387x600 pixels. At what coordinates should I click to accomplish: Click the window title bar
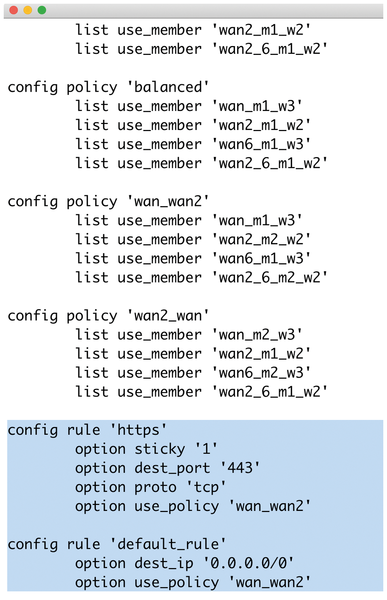click(x=193, y=10)
